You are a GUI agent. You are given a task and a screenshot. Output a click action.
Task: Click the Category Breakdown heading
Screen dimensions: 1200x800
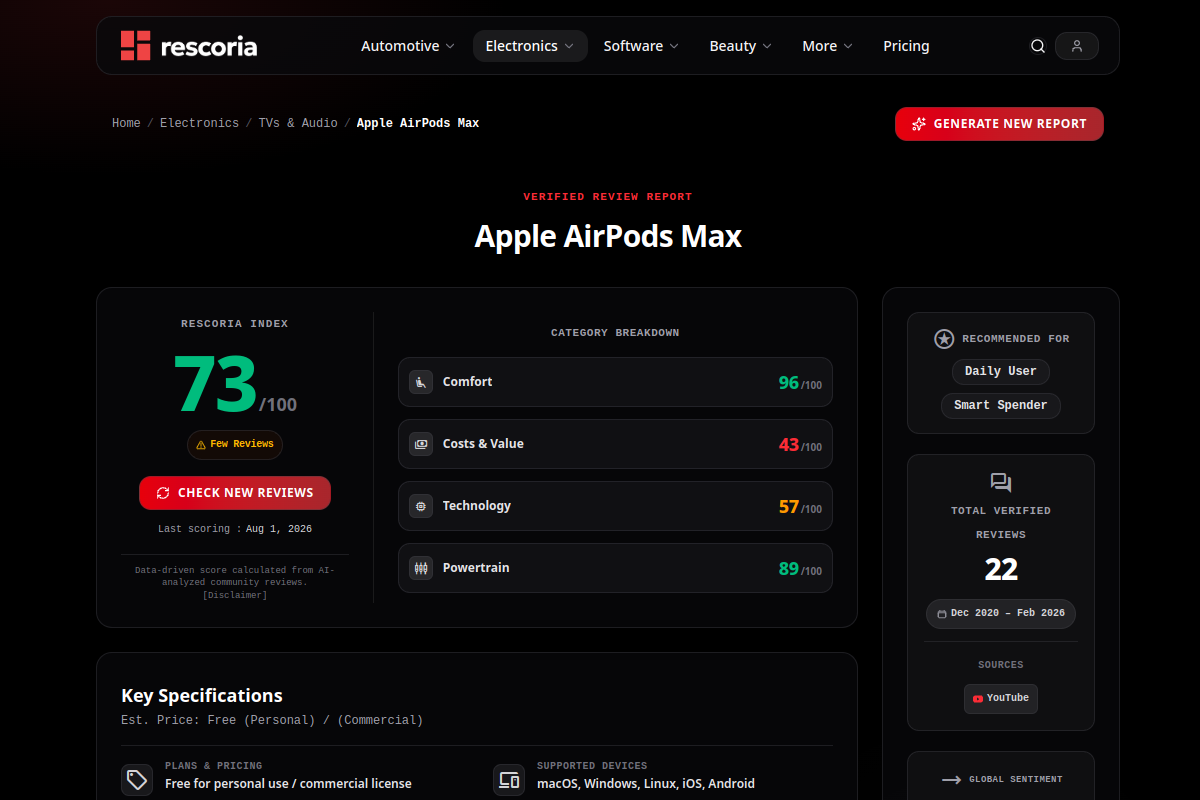click(x=615, y=333)
